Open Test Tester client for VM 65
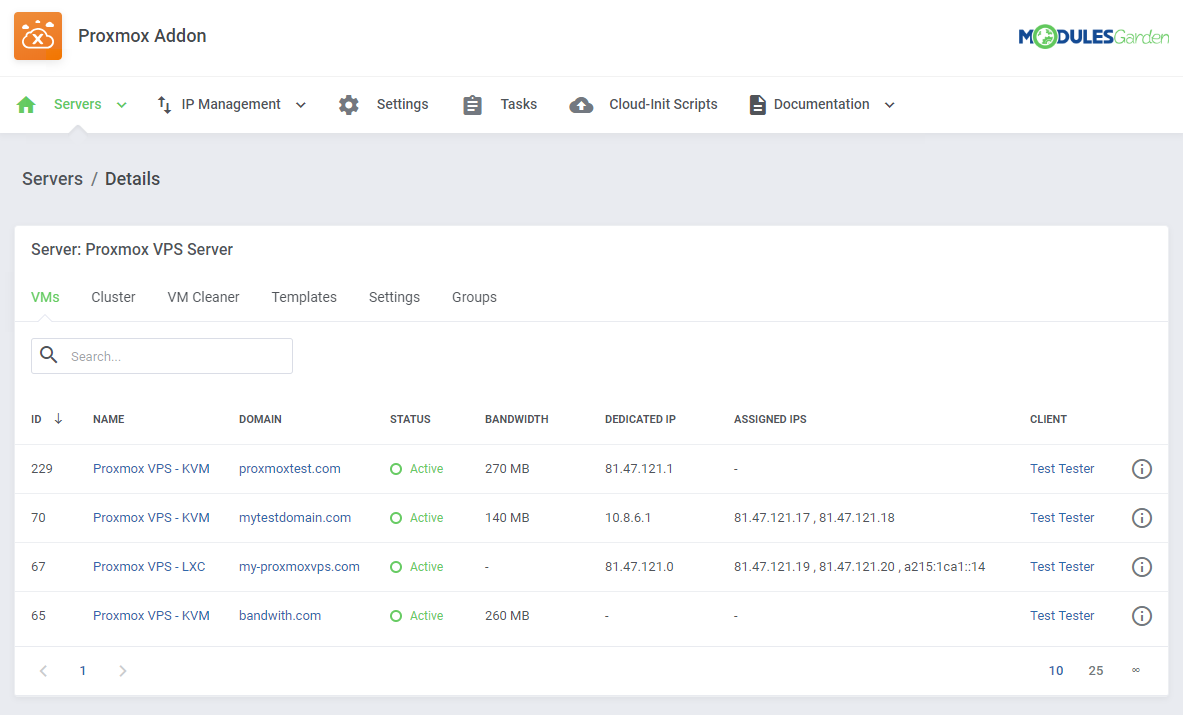 point(1062,615)
